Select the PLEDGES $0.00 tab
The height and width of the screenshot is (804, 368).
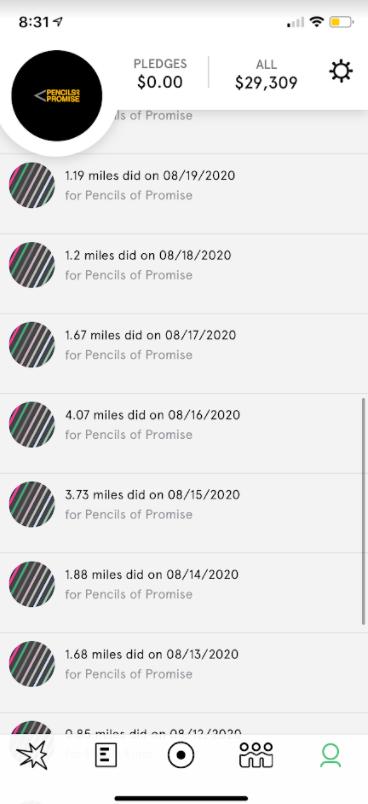pos(160,73)
